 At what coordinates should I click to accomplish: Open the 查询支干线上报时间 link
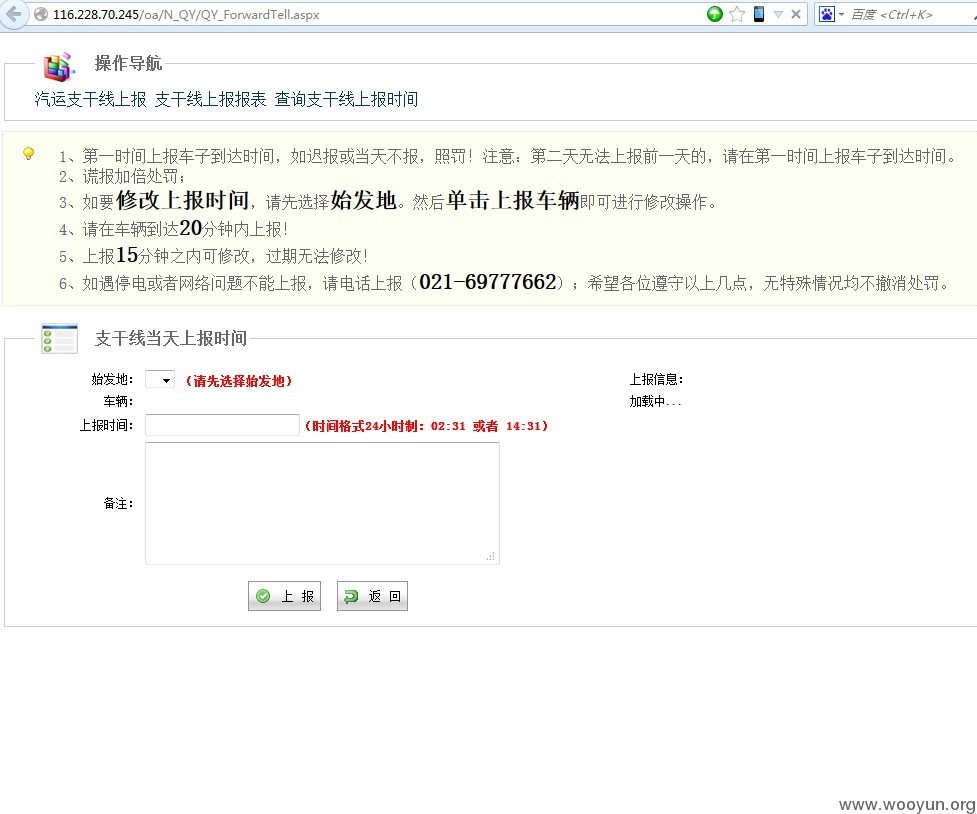click(x=346, y=99)
